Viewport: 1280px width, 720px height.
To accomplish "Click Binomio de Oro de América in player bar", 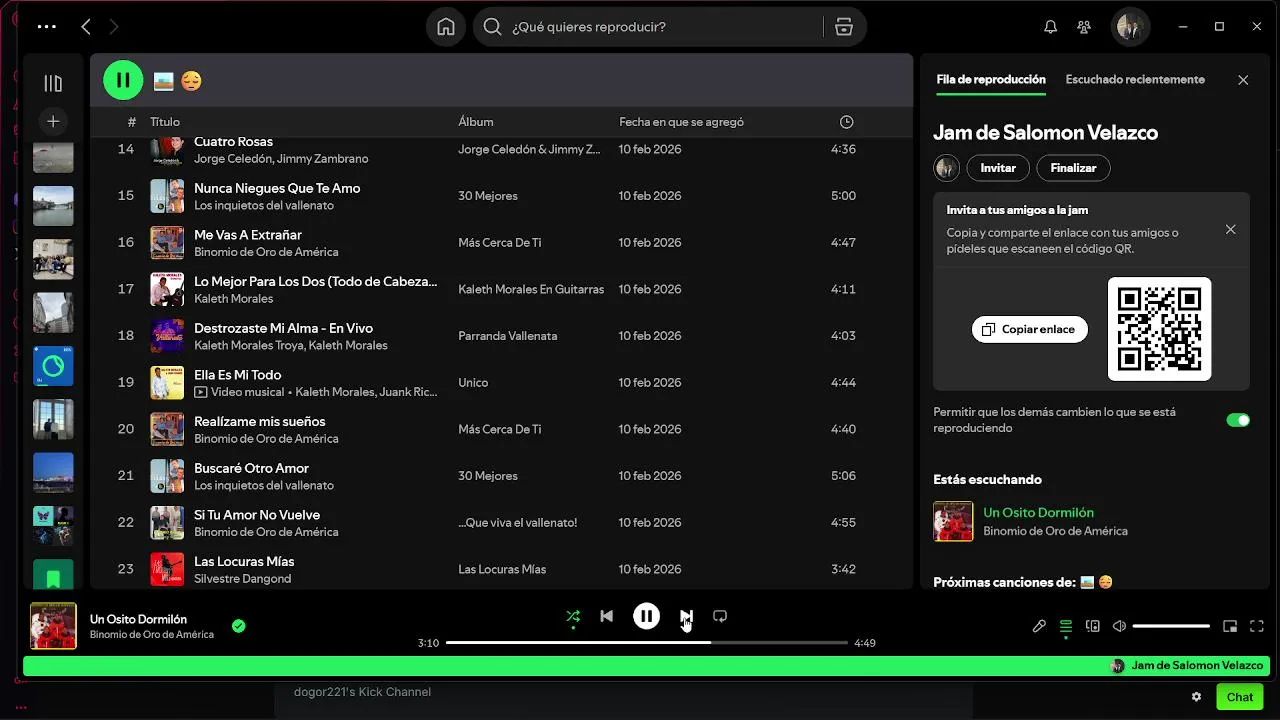I will click(x=152, y=635).
